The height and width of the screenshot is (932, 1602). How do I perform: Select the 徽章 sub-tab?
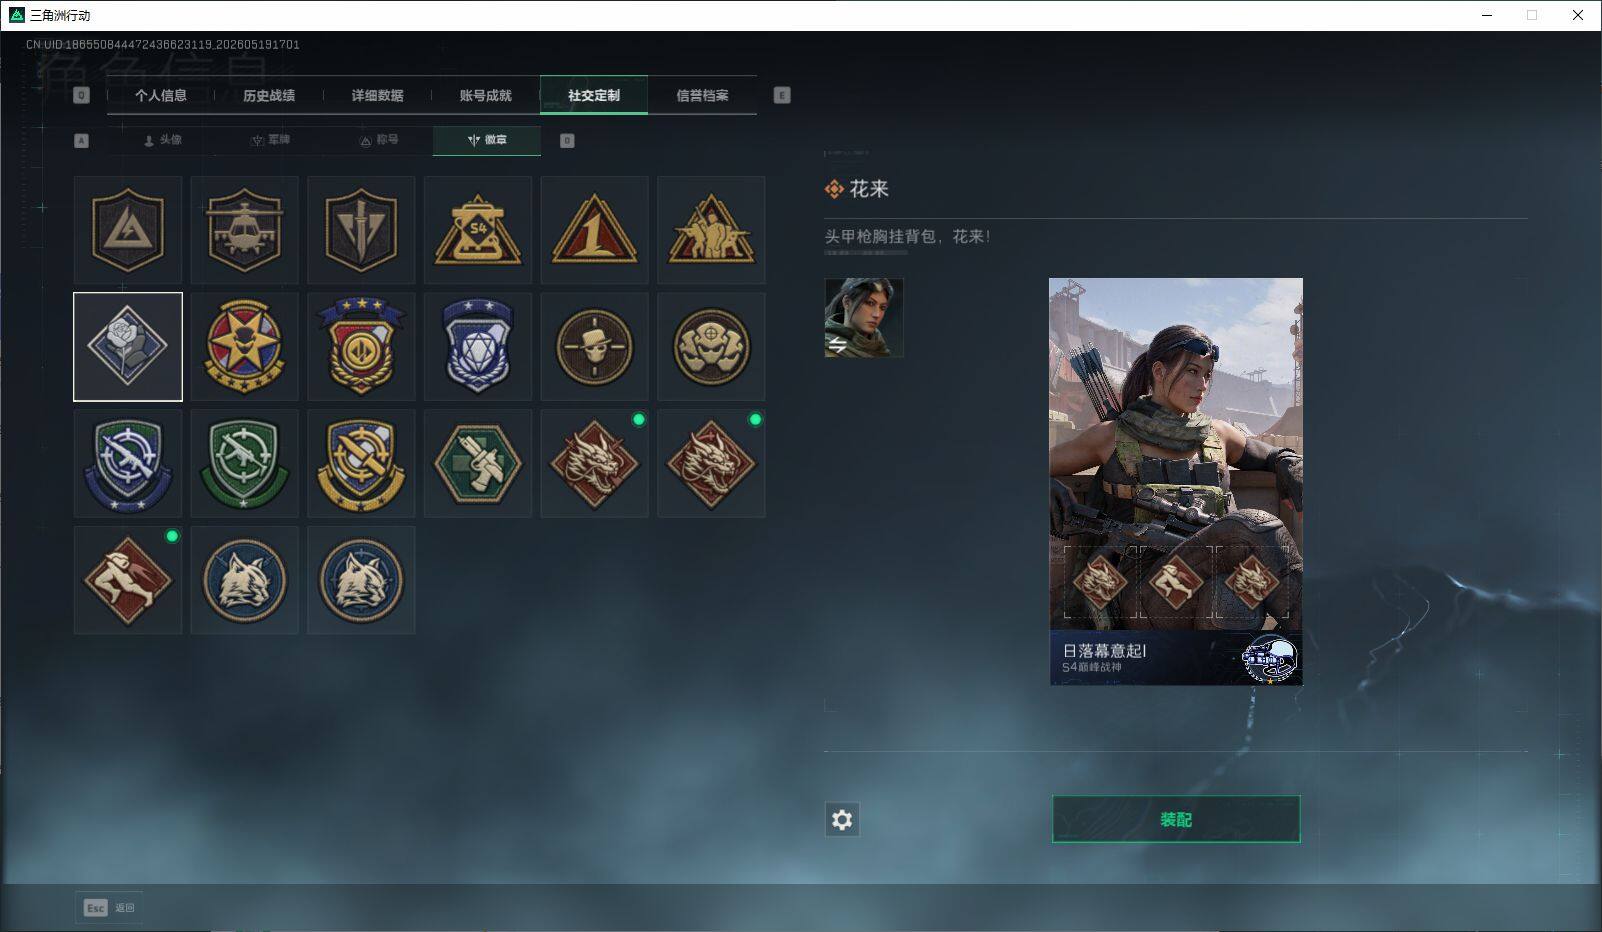487,140
